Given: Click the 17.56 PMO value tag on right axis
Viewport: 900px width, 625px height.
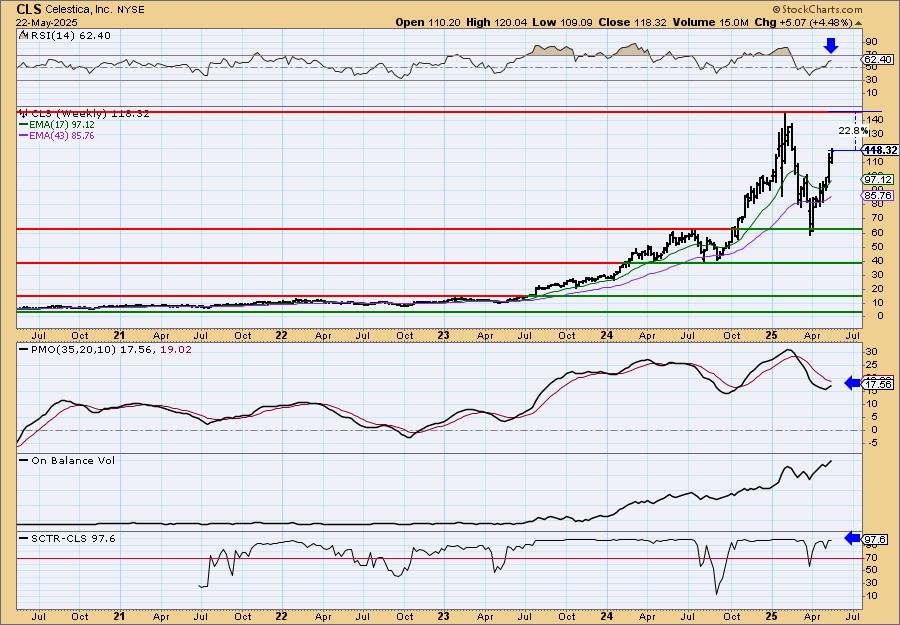Looking at the screenshot, I should (878, 385).
